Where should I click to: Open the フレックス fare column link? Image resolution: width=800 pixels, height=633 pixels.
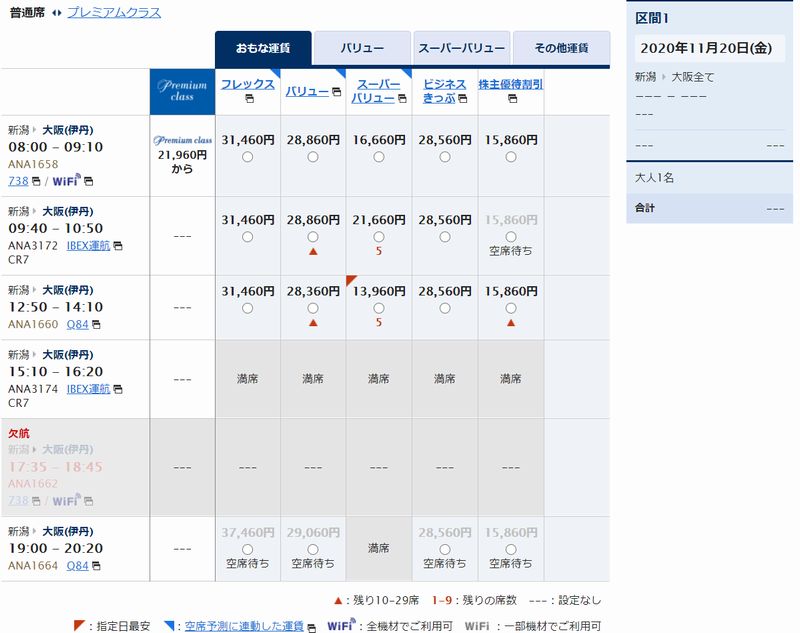pyautogui.click(x=247, y=85)
